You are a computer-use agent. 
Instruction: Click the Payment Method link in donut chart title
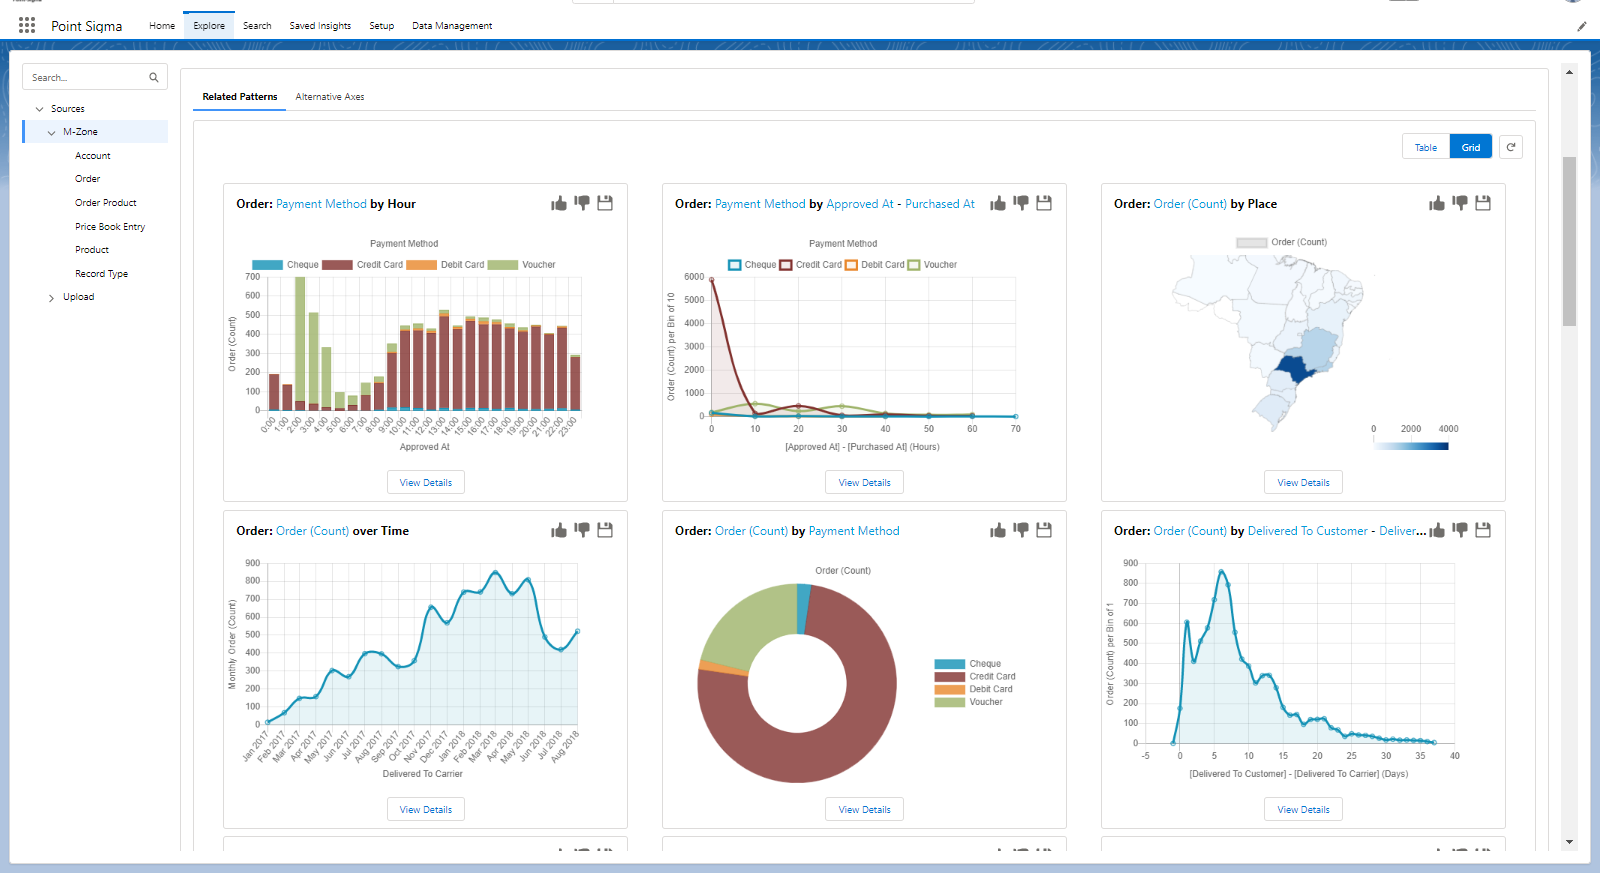[x=854, y=531]
